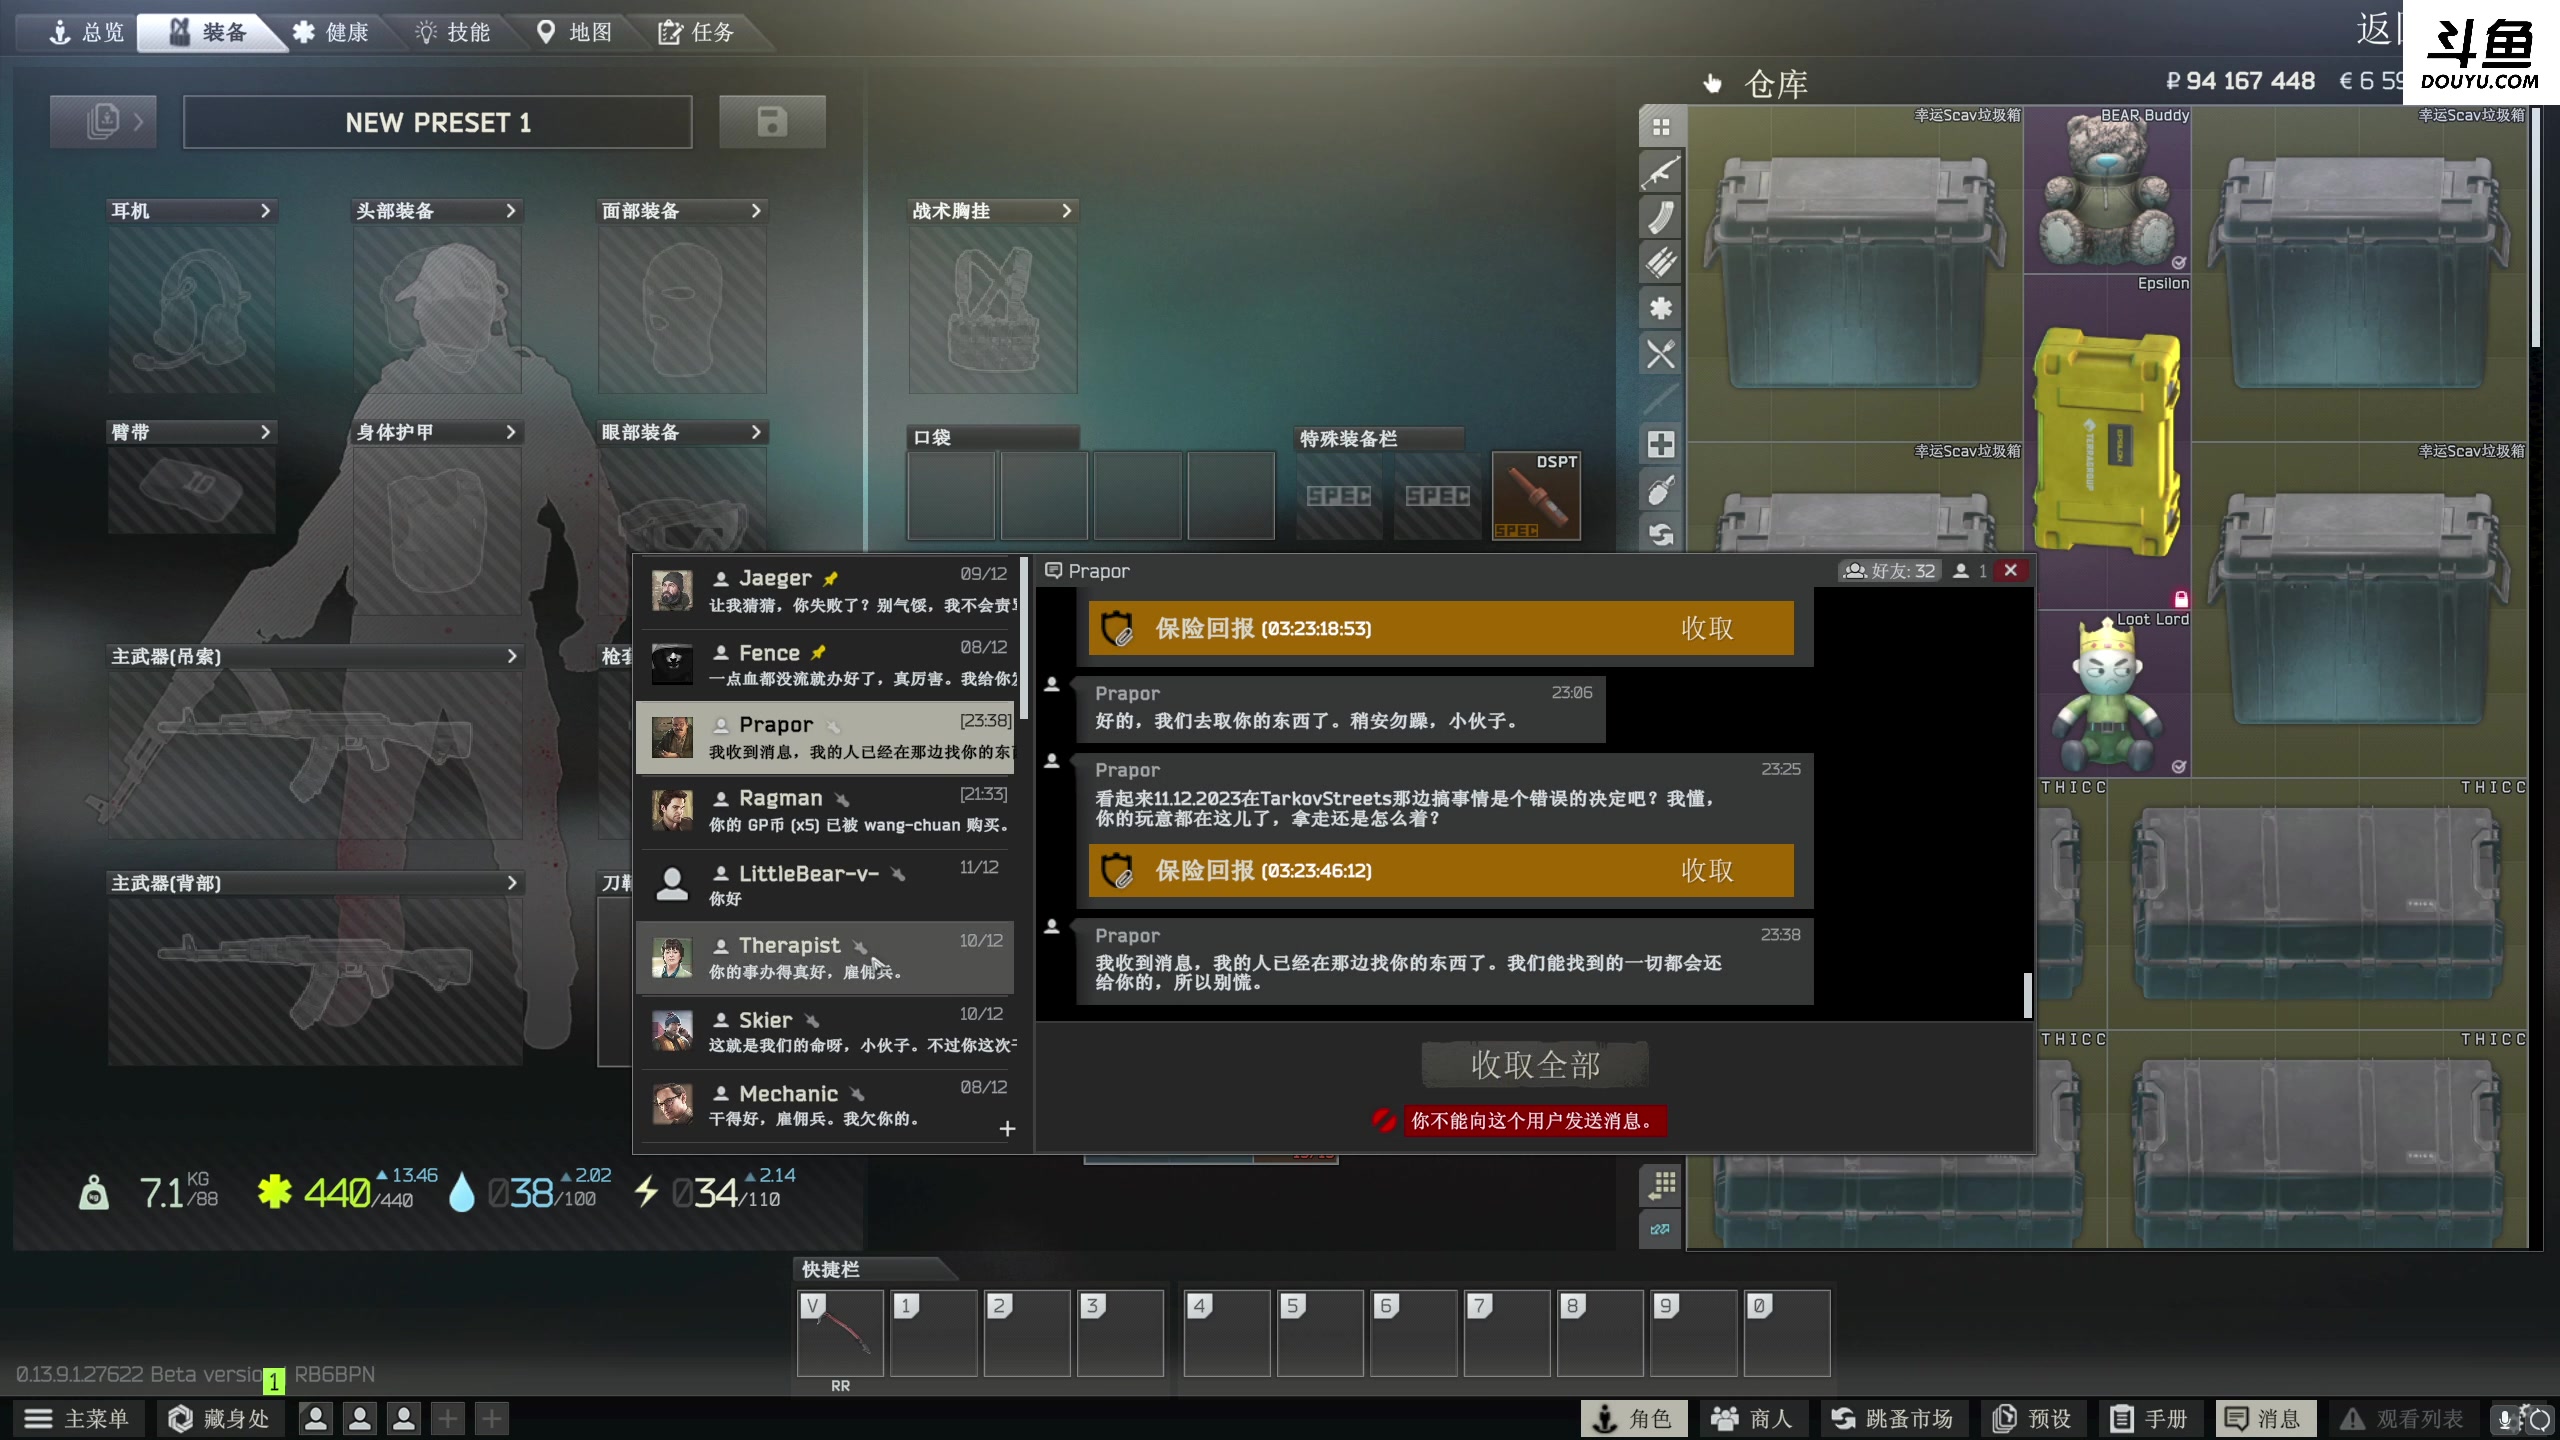Screen dimensions: 2560x1440
Task: Open the 手册 handbook
Action: tap(2149, 1418)
